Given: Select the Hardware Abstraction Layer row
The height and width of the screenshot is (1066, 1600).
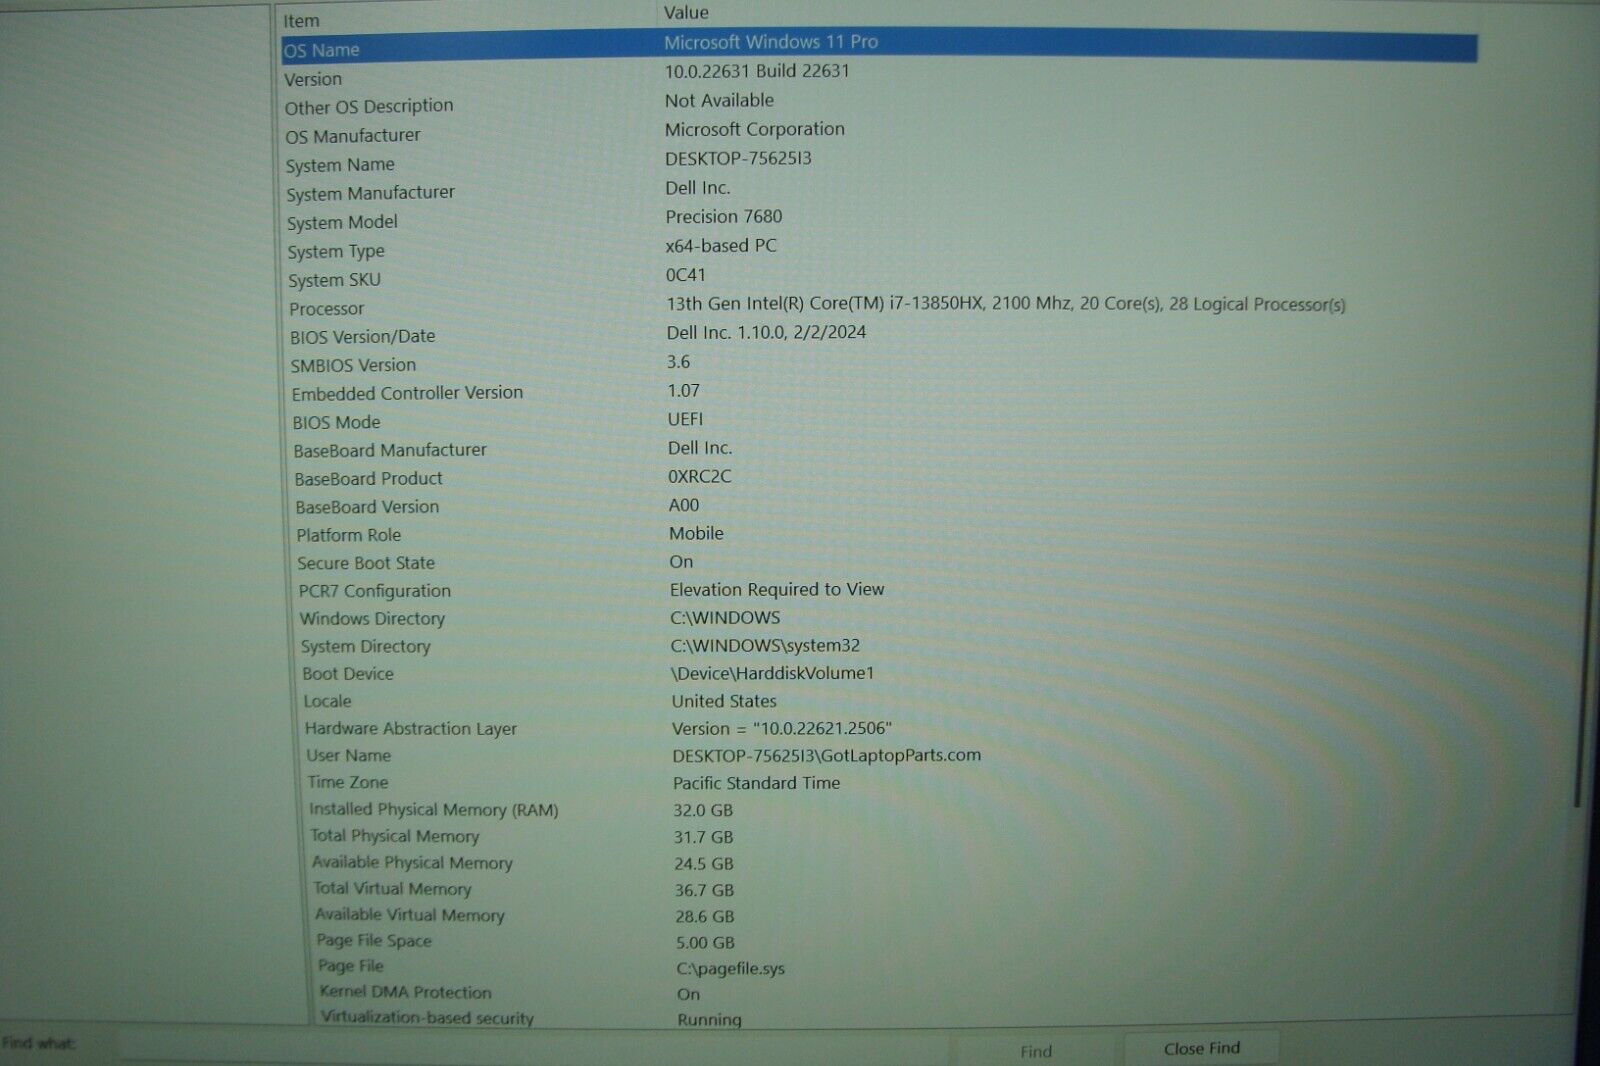Looking at the screenshot, I should pos(411,729).
